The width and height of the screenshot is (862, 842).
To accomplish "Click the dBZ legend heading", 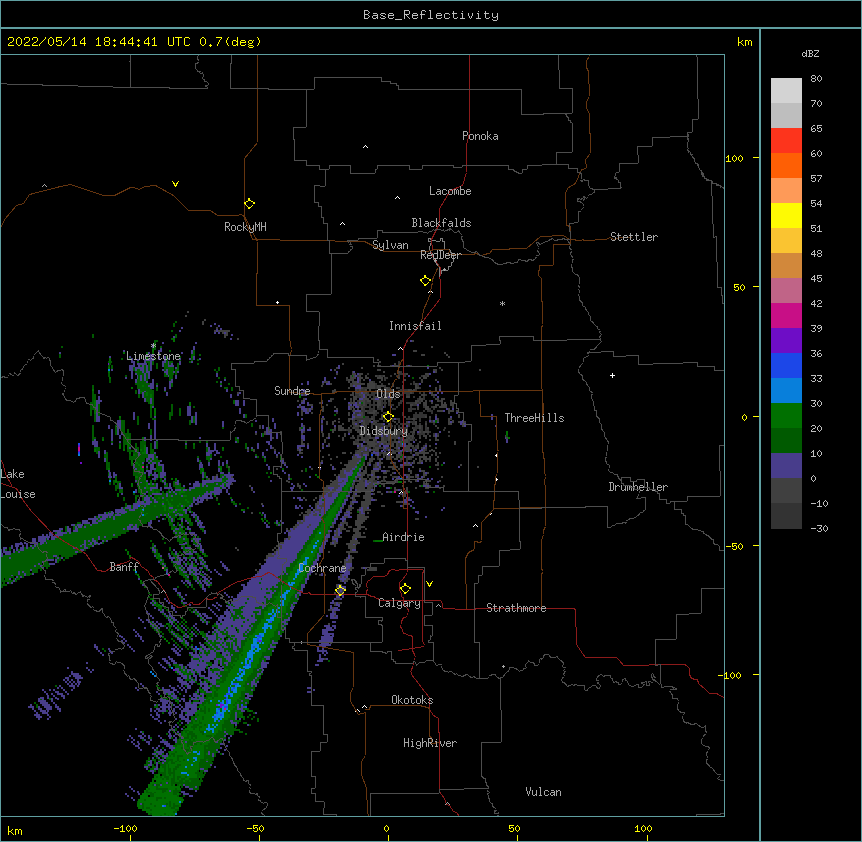I will (x=810, y=54).
